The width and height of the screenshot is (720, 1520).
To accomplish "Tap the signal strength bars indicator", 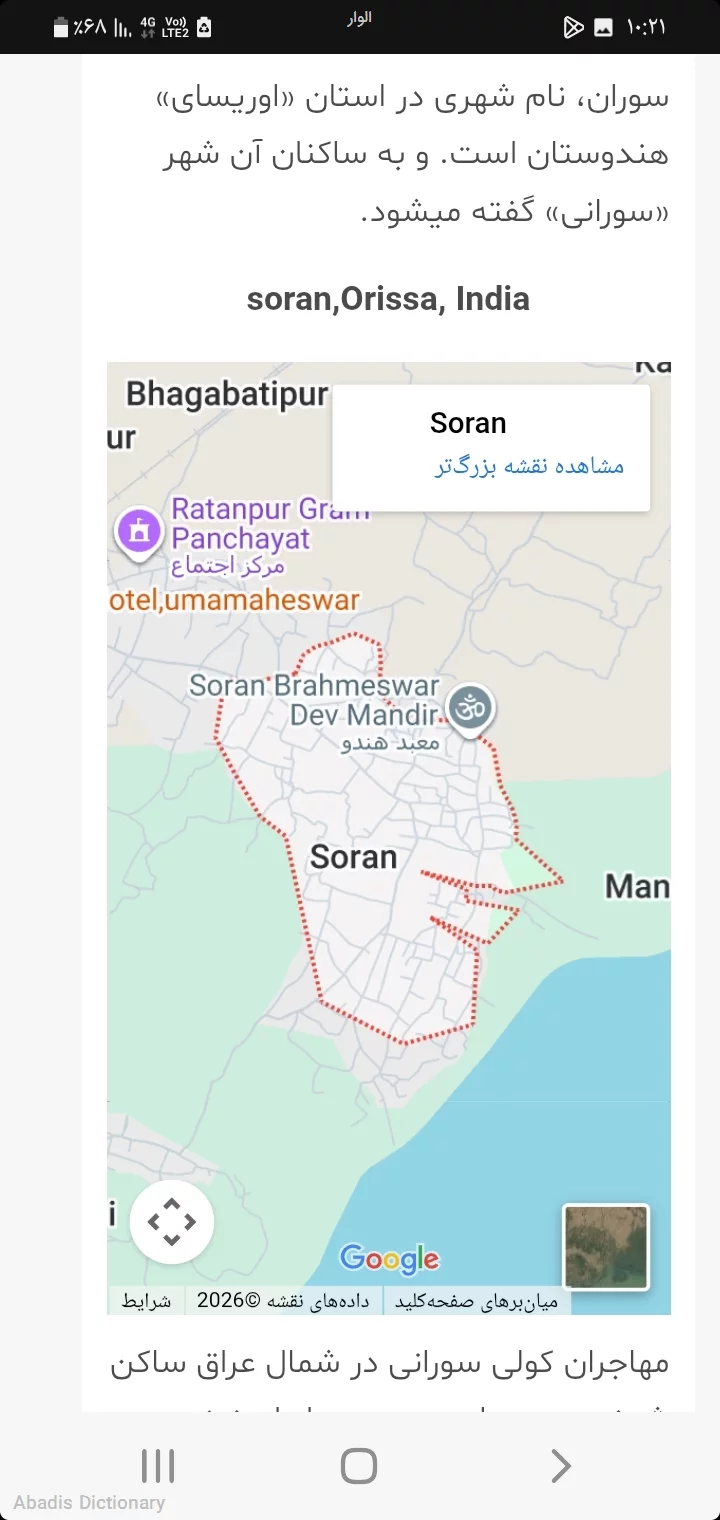I will (x=124, y=27).
